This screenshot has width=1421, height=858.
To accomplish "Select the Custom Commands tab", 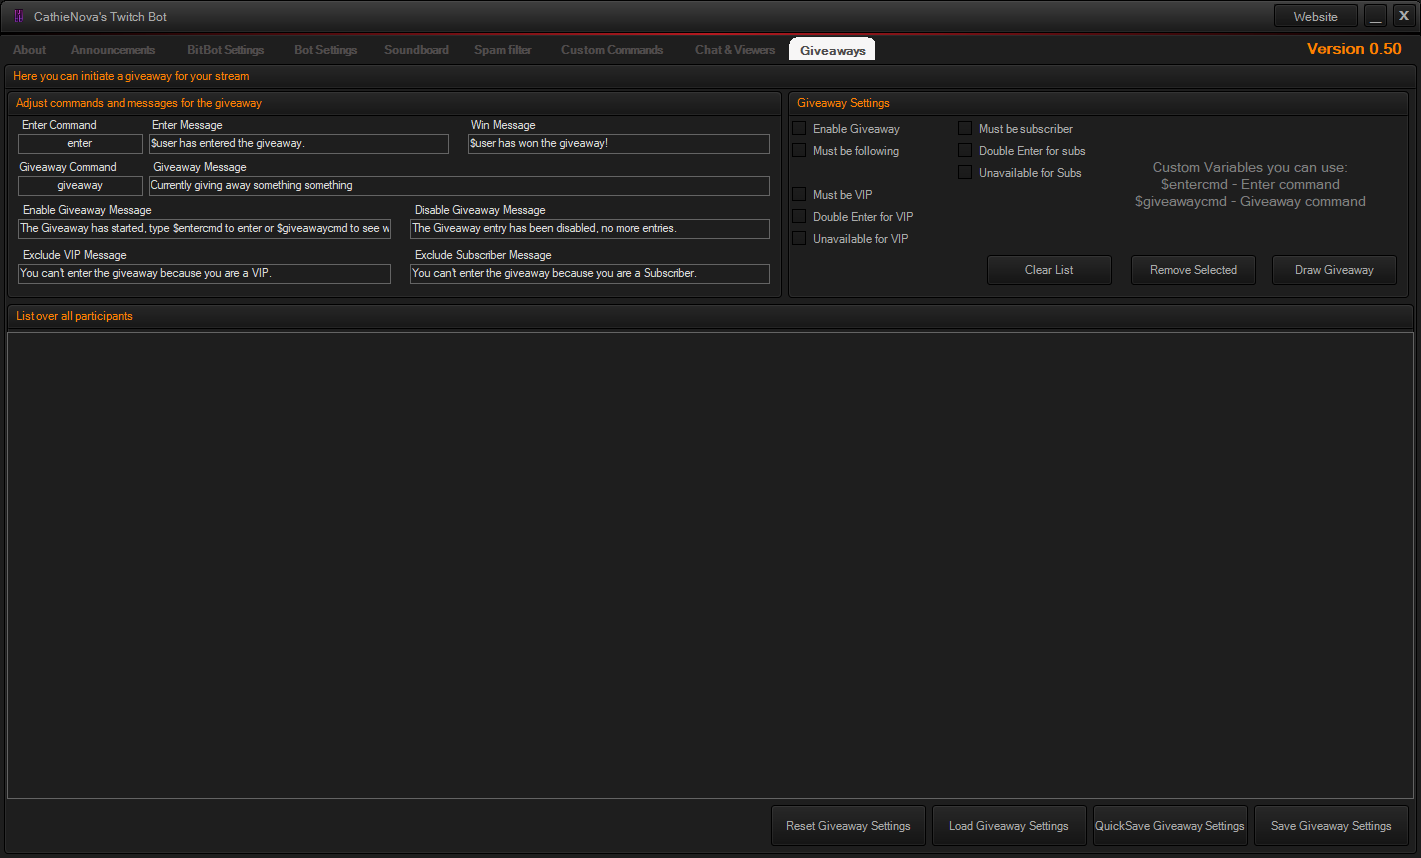I will point(612,50).
